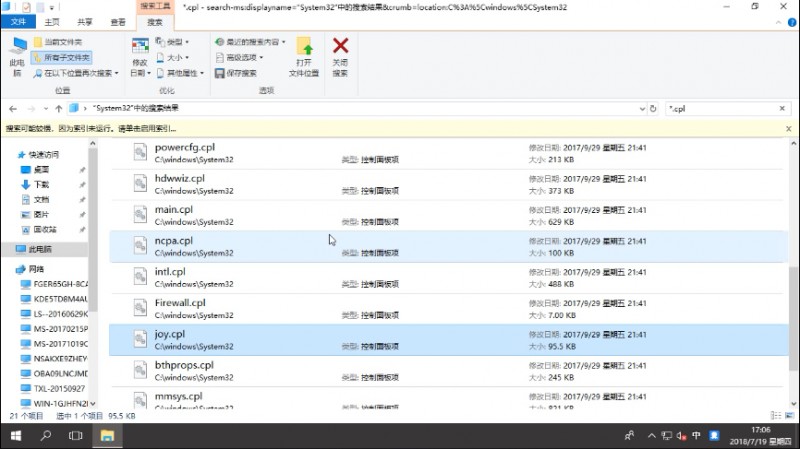Switch to the 查看 View tab

[118, 22]
